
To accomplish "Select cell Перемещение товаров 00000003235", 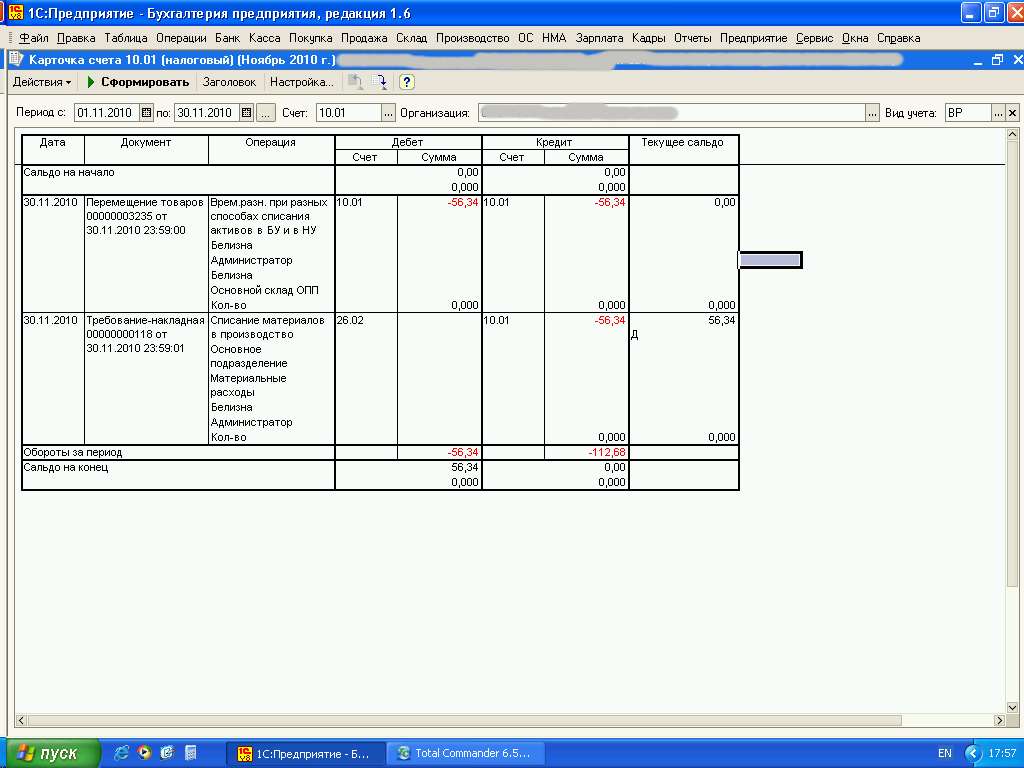I will 146,253.
